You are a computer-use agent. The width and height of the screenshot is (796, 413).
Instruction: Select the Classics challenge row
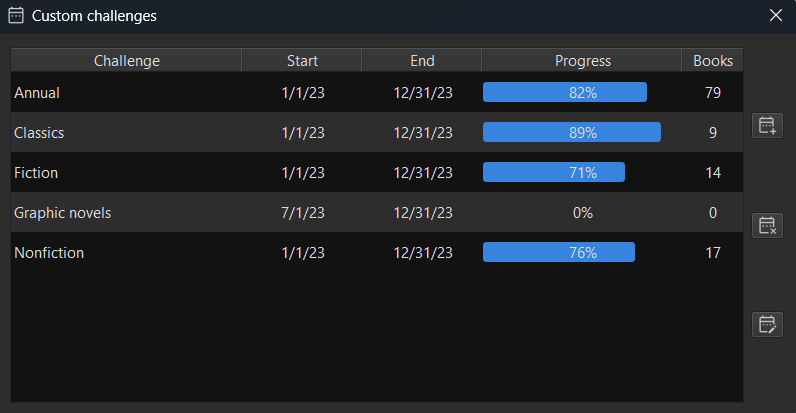pos(39,133)
